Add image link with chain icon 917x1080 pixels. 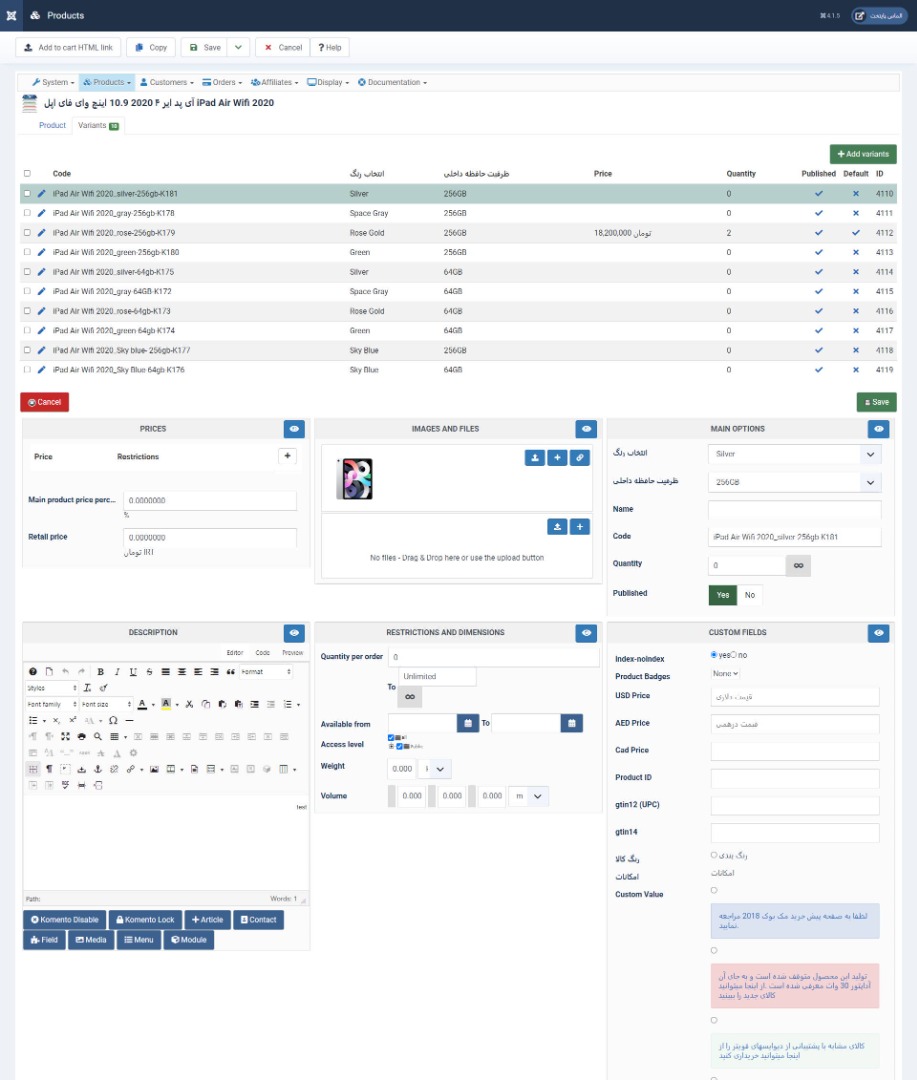580,457
